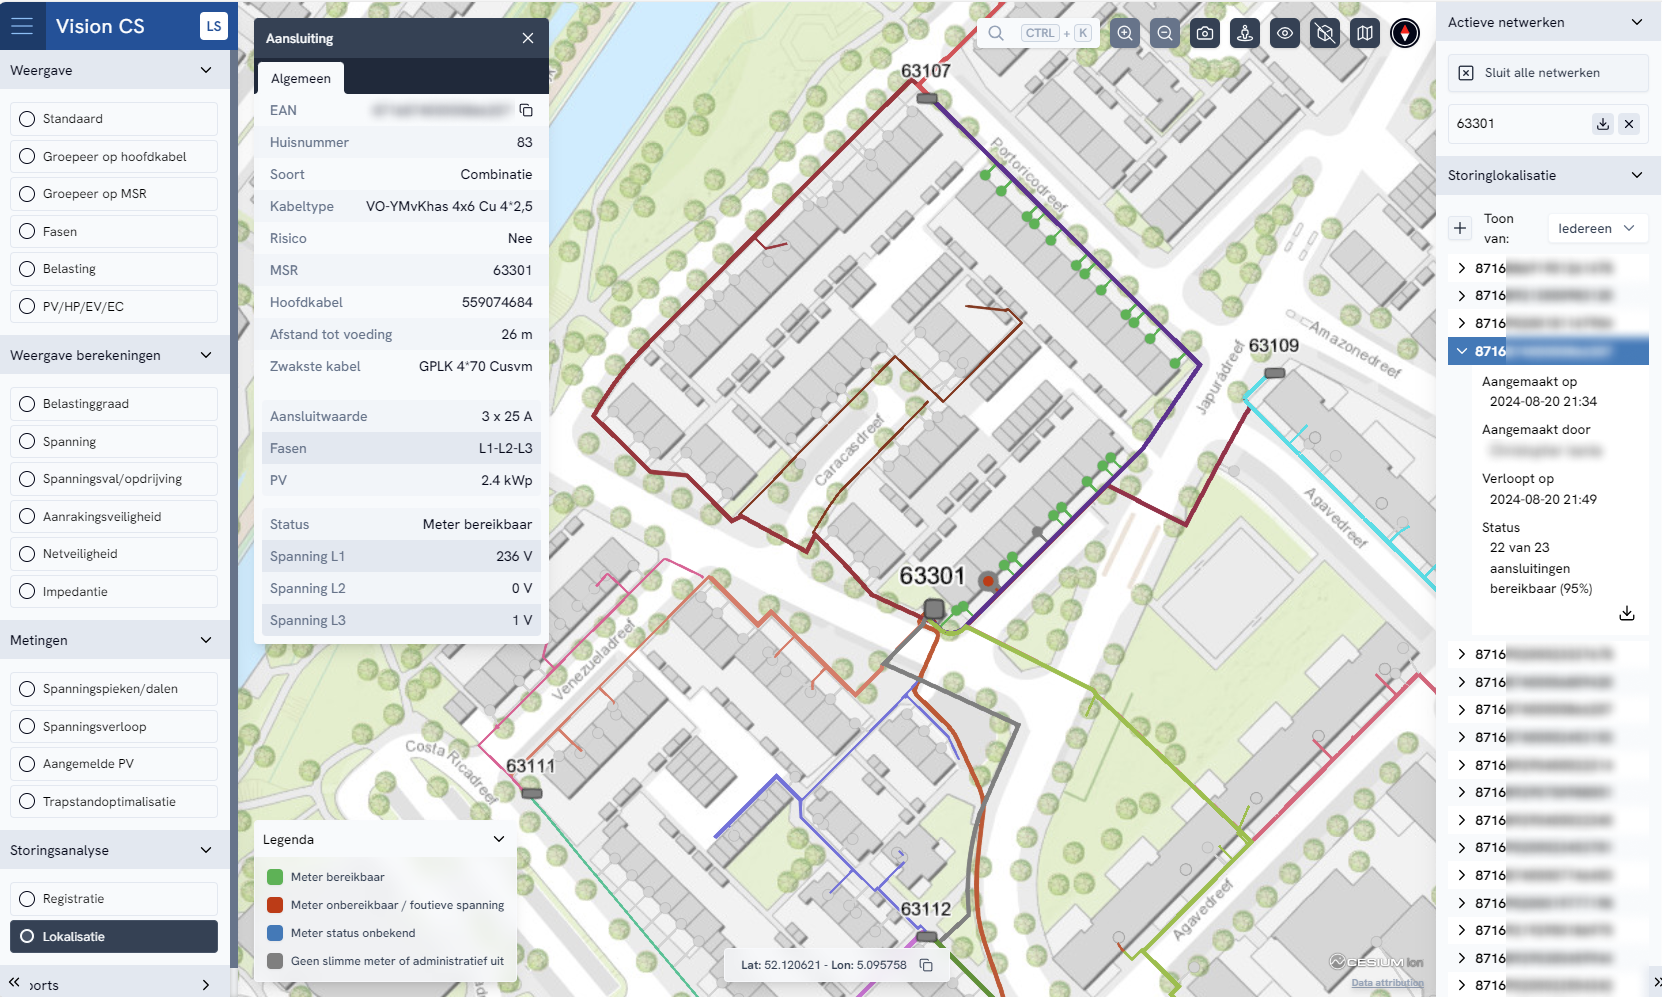Open the Iedereen dropdown
Viewport: 1662px width, 997px height.
point(1596,228)
